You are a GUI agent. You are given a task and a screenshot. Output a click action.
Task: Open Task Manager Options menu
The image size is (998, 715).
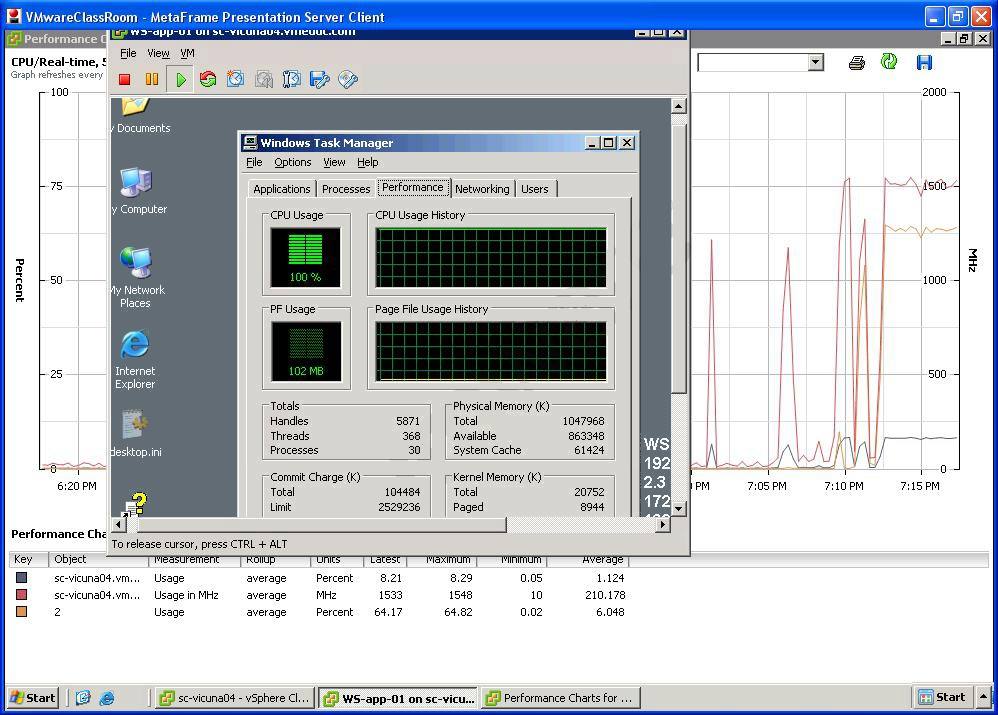[293, 162]
